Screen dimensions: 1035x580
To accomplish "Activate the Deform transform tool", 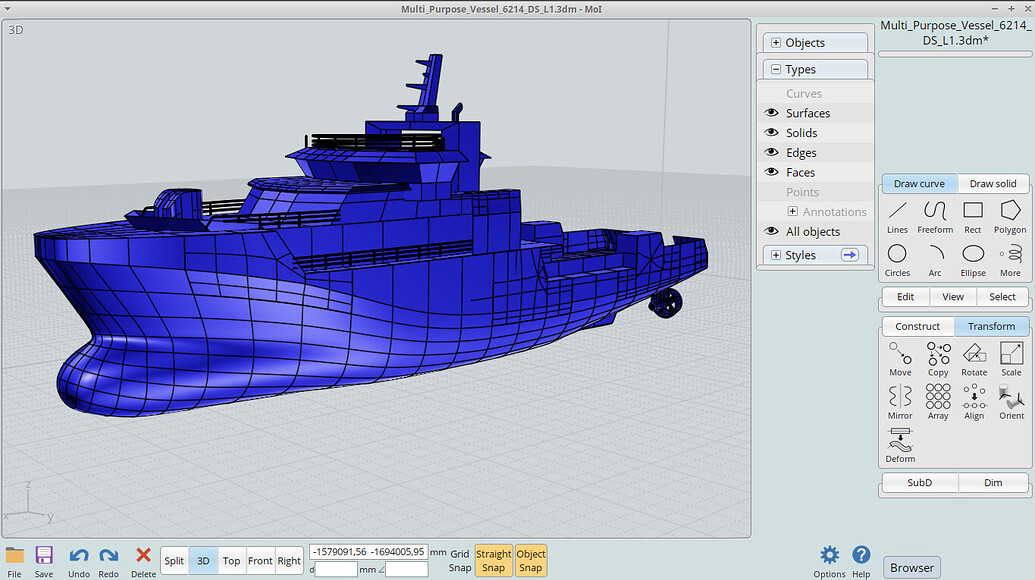I will point(900,445).
